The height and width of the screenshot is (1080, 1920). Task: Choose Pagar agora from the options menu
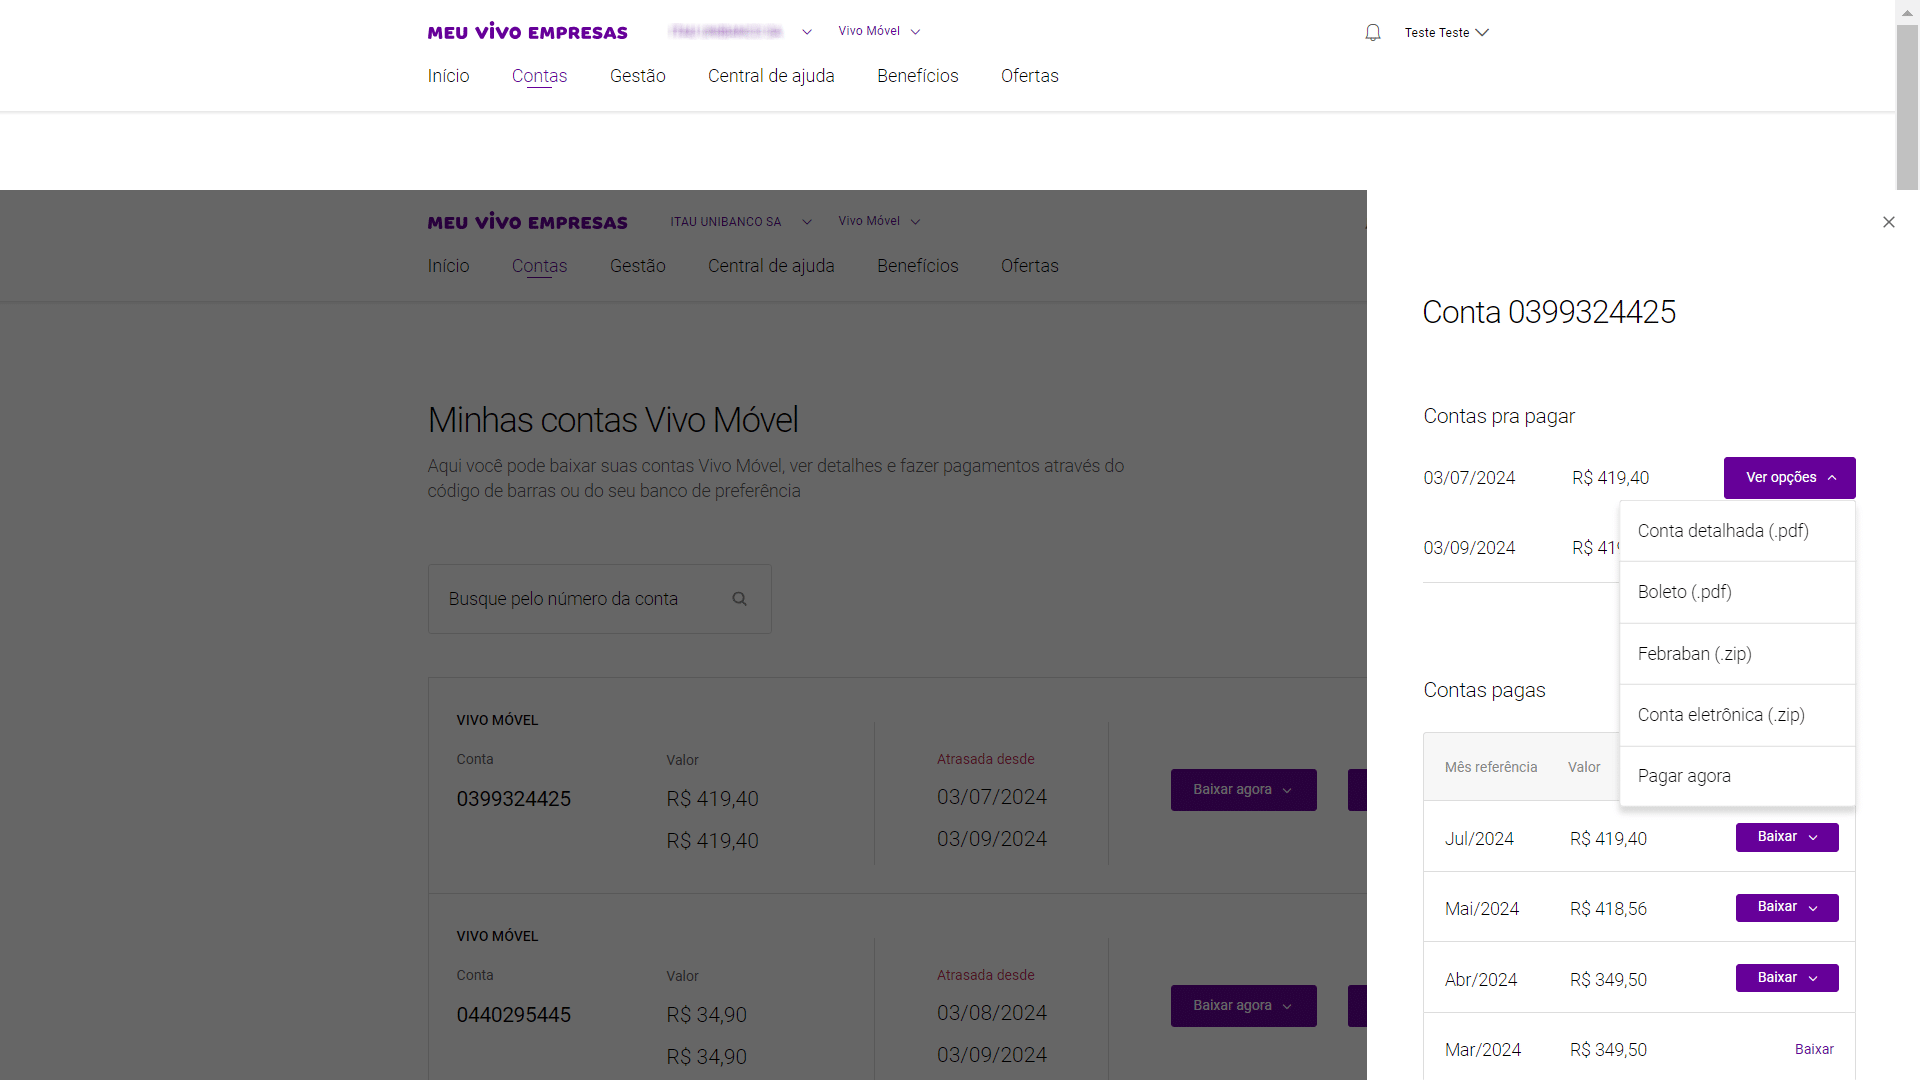[1738, 776]
